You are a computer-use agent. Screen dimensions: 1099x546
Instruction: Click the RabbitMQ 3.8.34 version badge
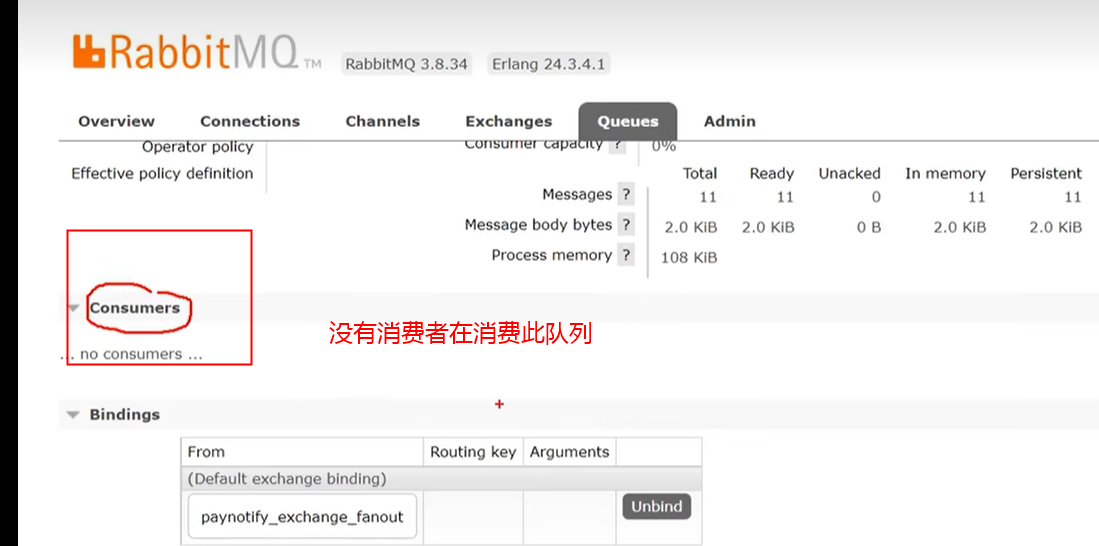tap(406, 64)
